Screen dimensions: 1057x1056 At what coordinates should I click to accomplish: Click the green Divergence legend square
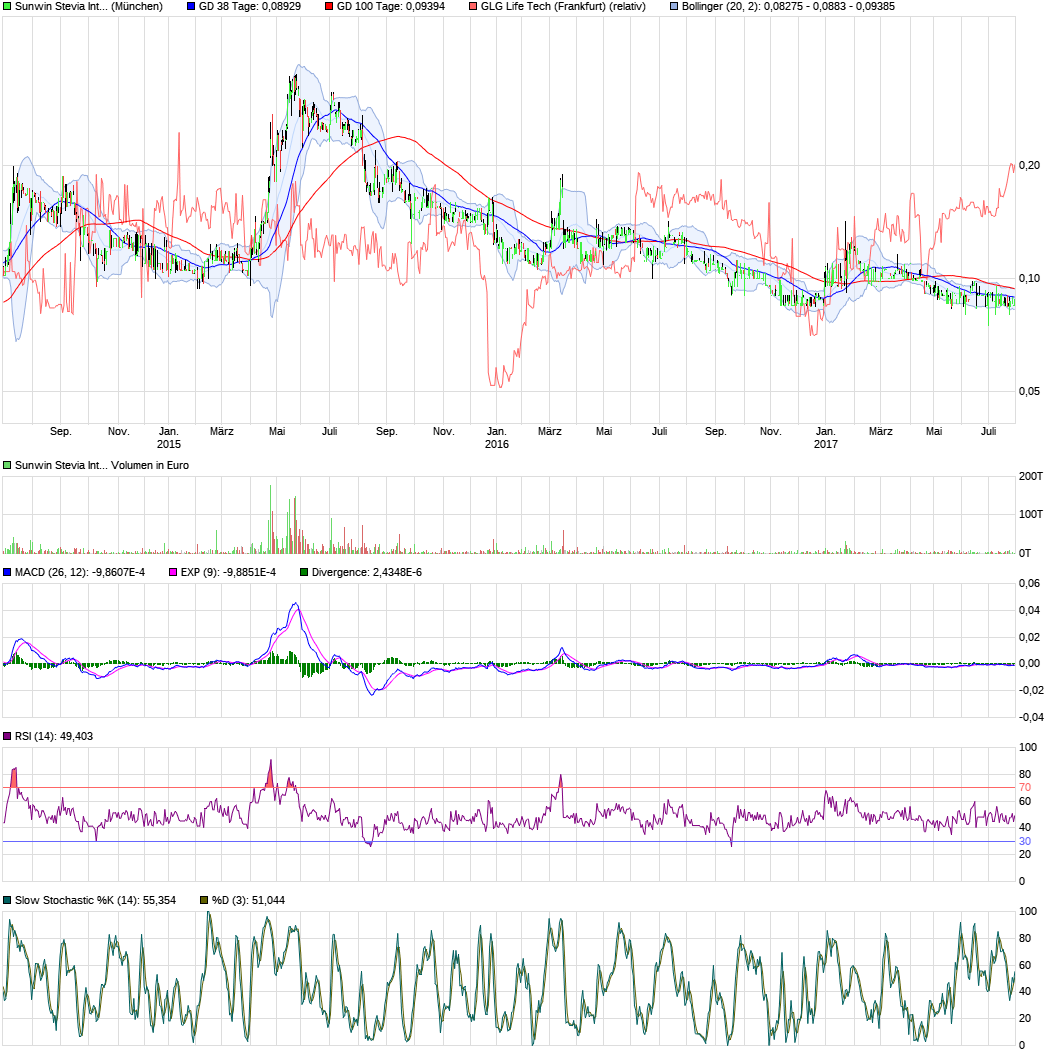pos(304,573)
